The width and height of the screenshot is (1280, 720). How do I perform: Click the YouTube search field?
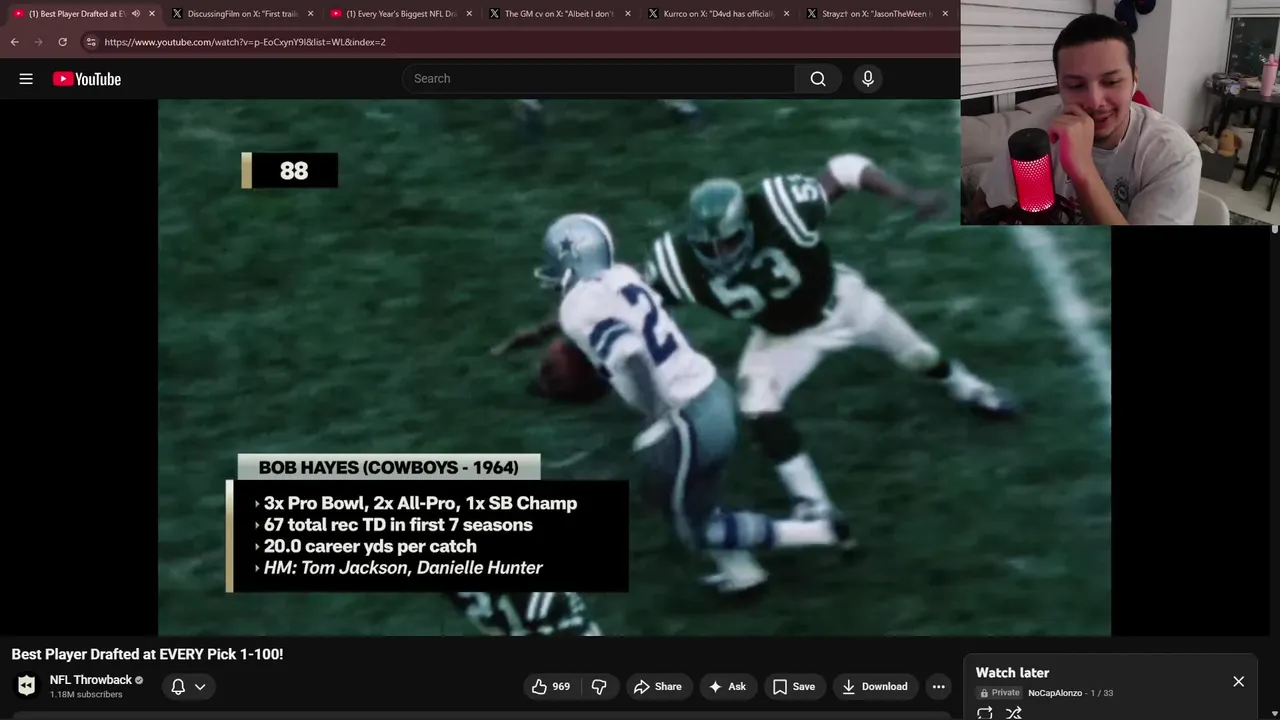coord(598,79)
